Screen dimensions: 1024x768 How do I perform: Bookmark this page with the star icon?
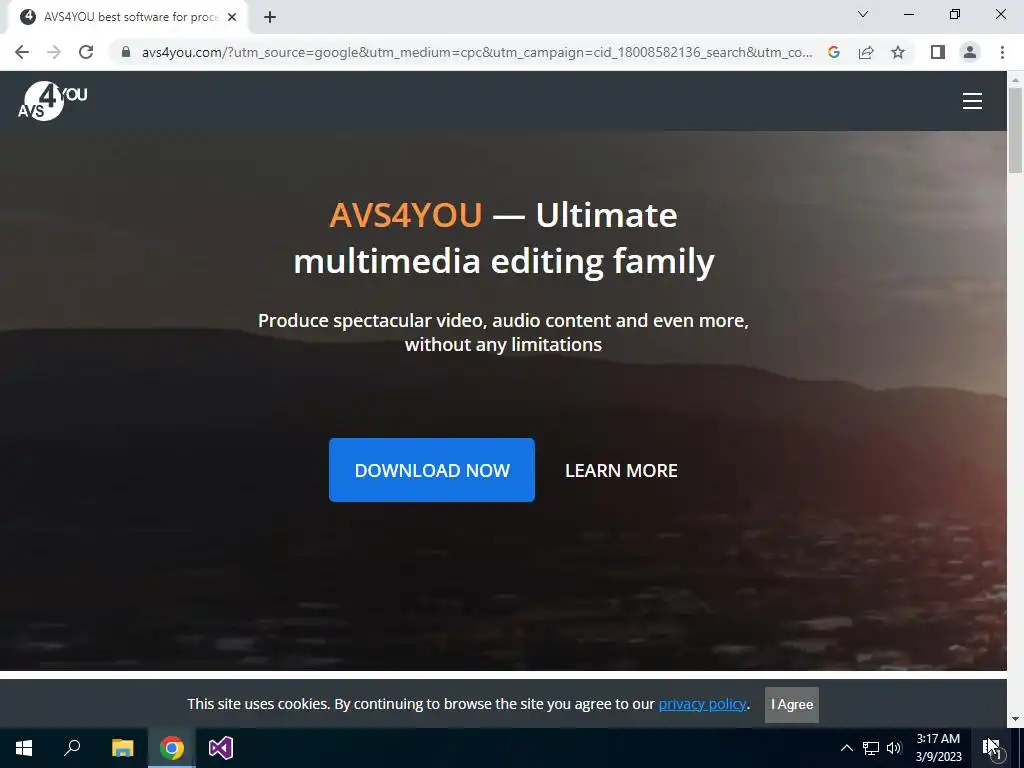tap(898, 52)
